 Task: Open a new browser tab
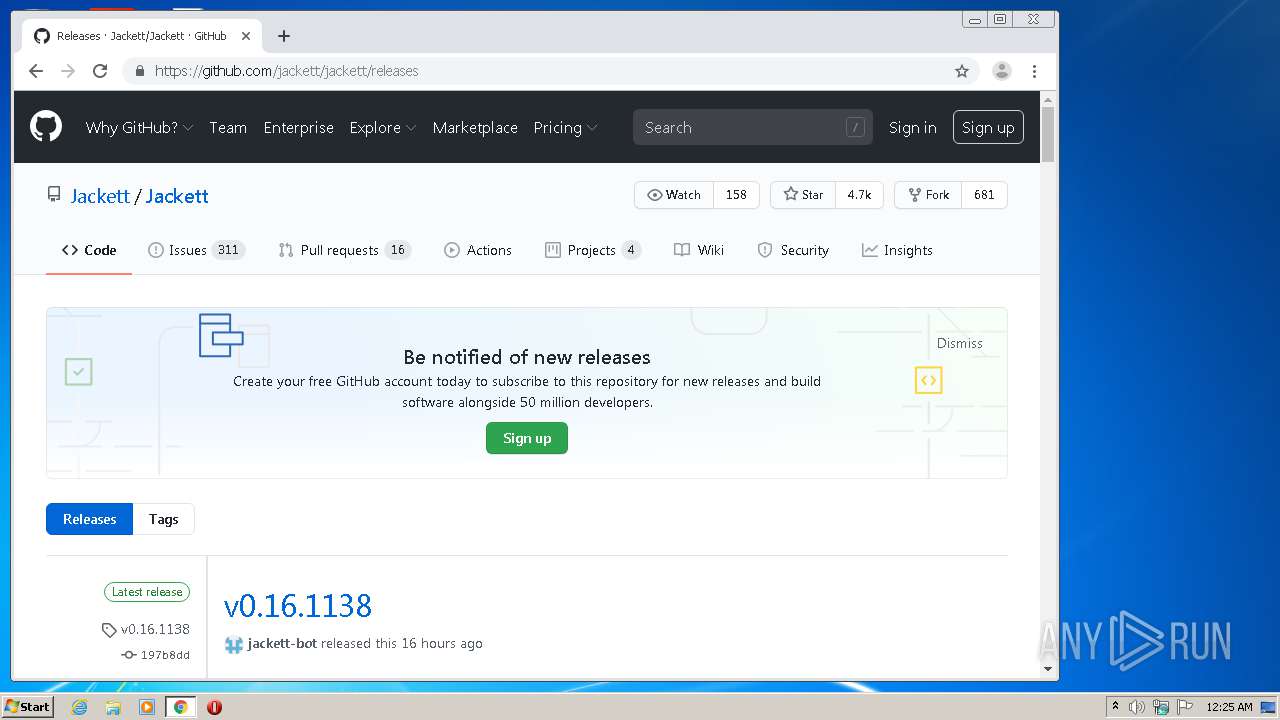coord(284,36)
